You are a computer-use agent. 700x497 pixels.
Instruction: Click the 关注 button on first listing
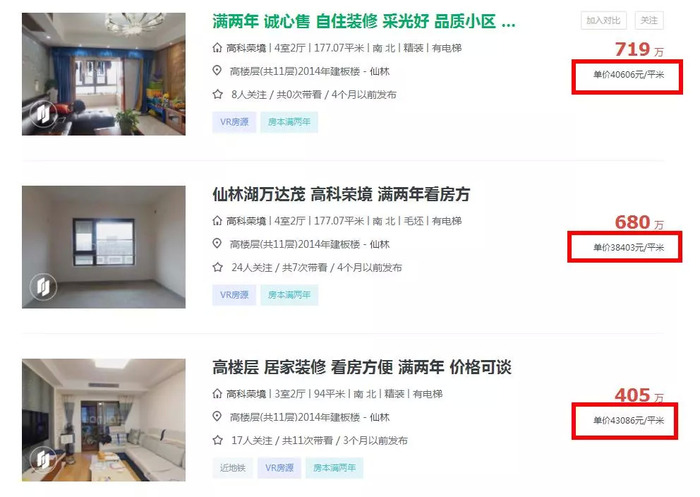pyautogui.click(x=649, y=21)
